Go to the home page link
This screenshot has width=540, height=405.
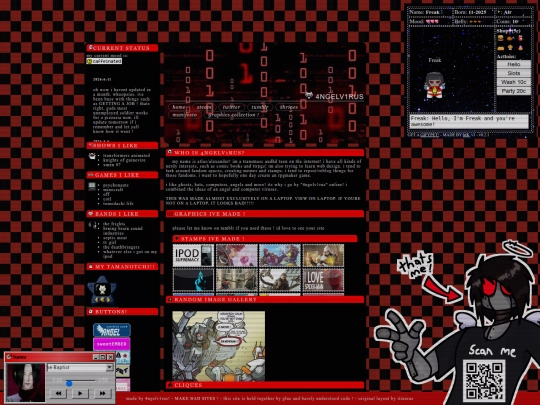(179, 107)
